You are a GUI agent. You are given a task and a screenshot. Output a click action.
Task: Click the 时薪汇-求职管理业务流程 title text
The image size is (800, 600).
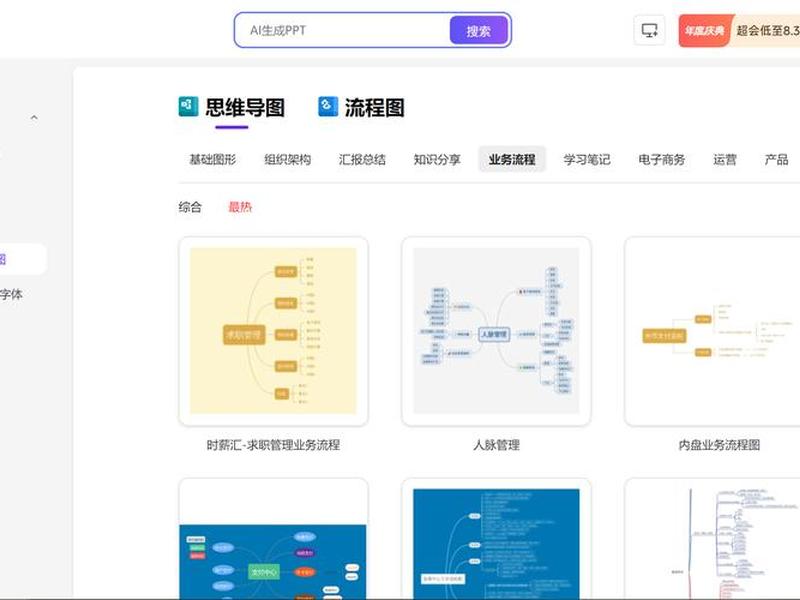[273, 445]
